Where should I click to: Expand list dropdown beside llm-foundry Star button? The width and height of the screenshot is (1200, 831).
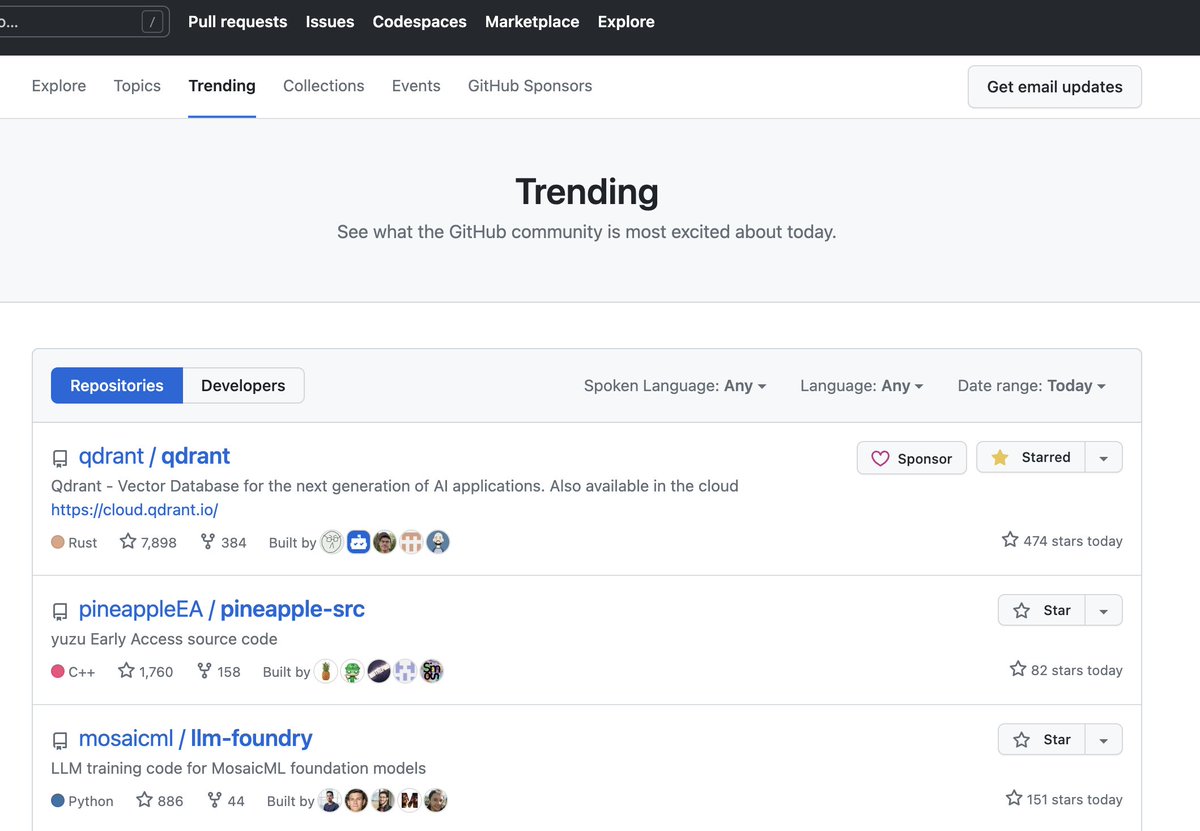click(x=1104, y=739)
